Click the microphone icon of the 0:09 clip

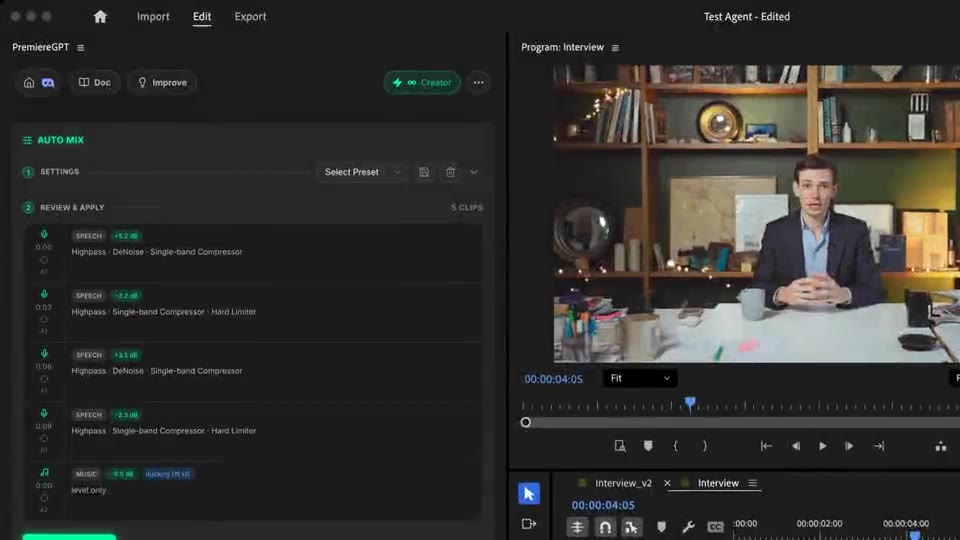click(x=44, y=414)
